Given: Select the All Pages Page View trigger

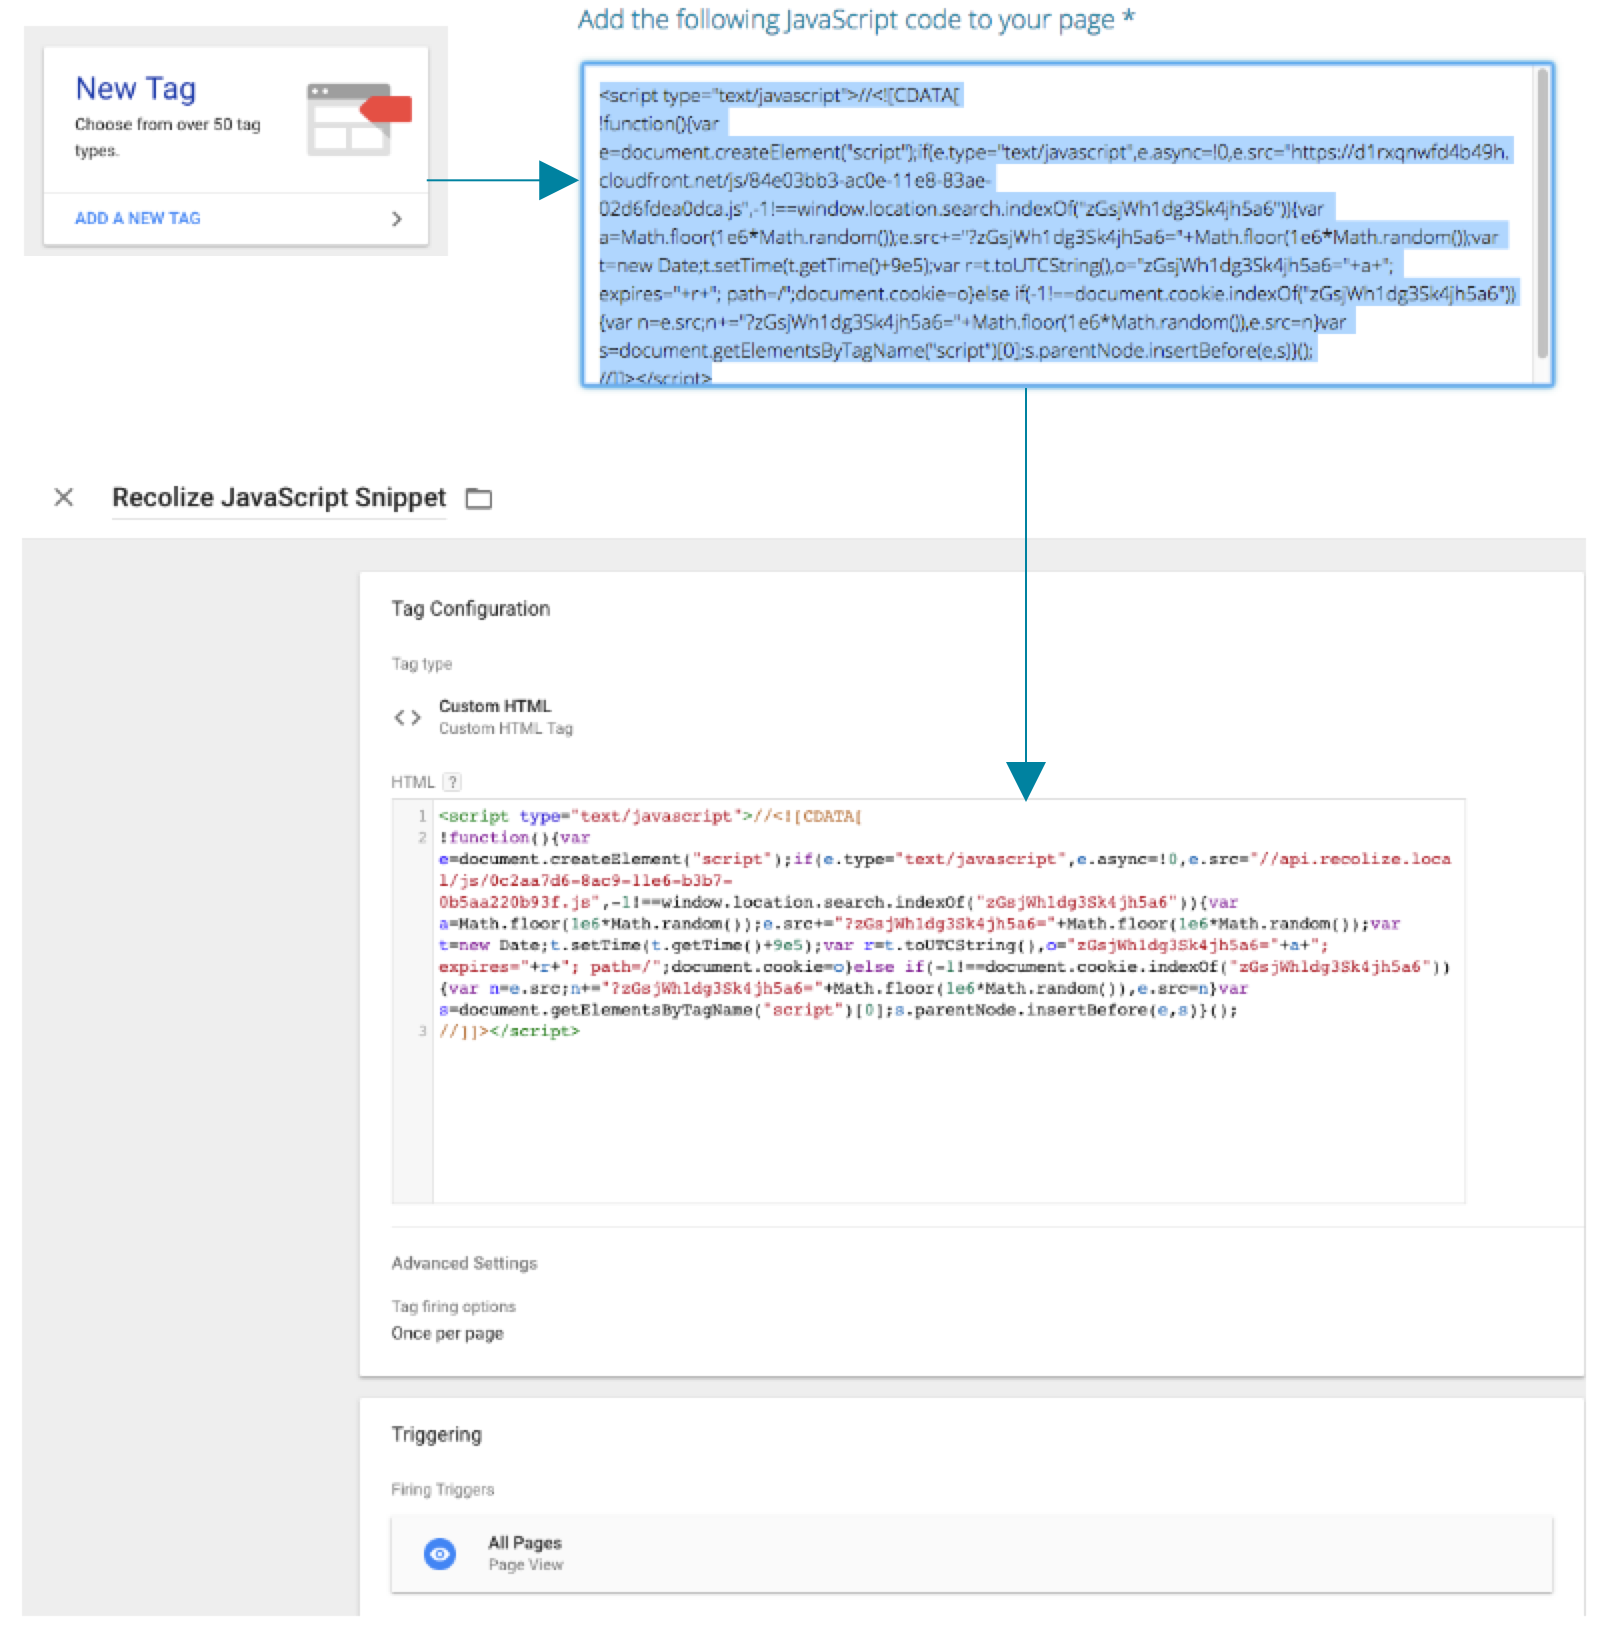Looking at the screenshot, I should (x=971, y=1554).
